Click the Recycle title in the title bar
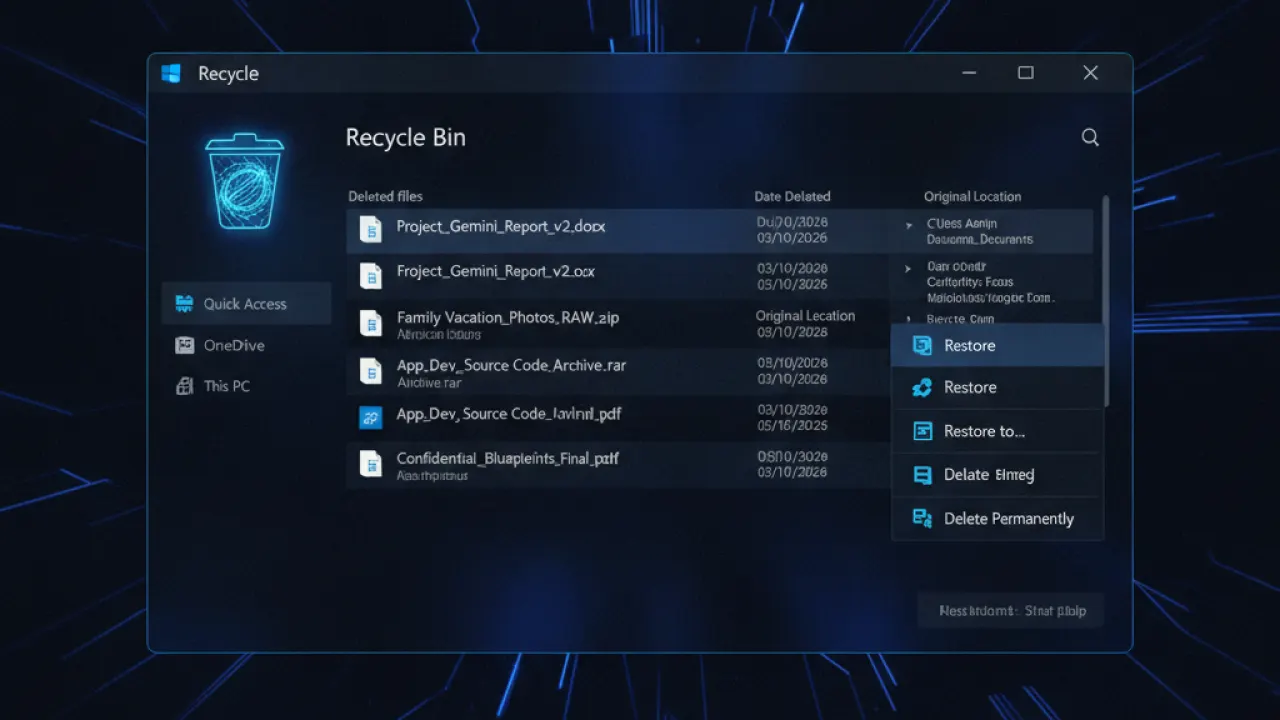 (228, 74)
